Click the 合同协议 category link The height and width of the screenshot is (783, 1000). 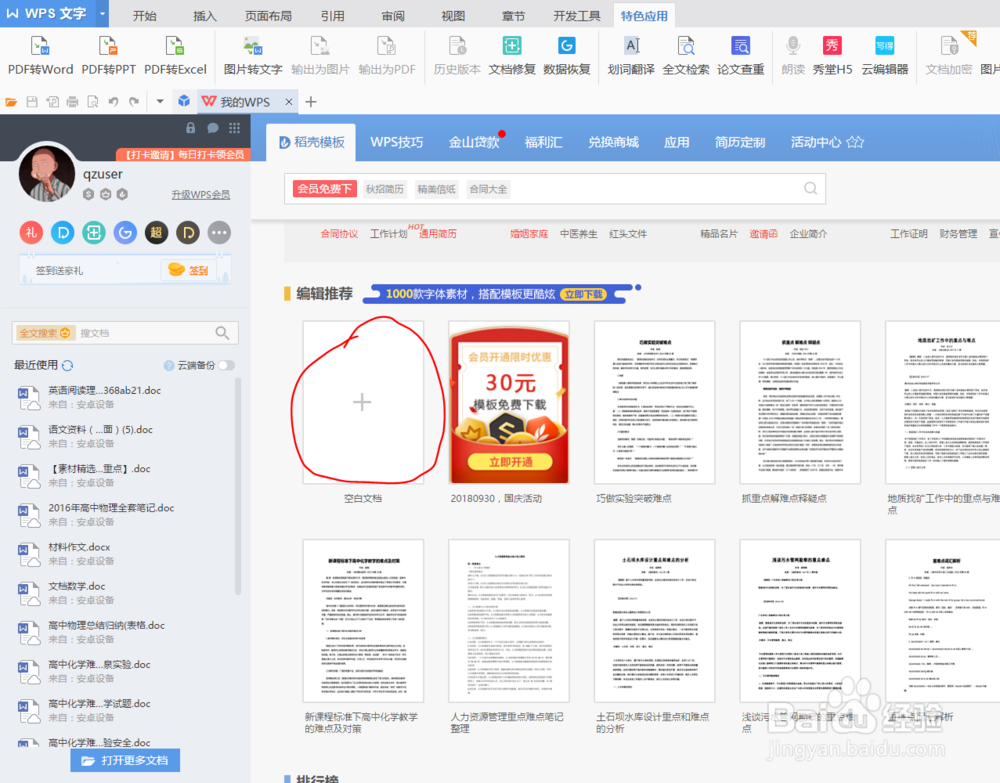click(x=339, y=234)
